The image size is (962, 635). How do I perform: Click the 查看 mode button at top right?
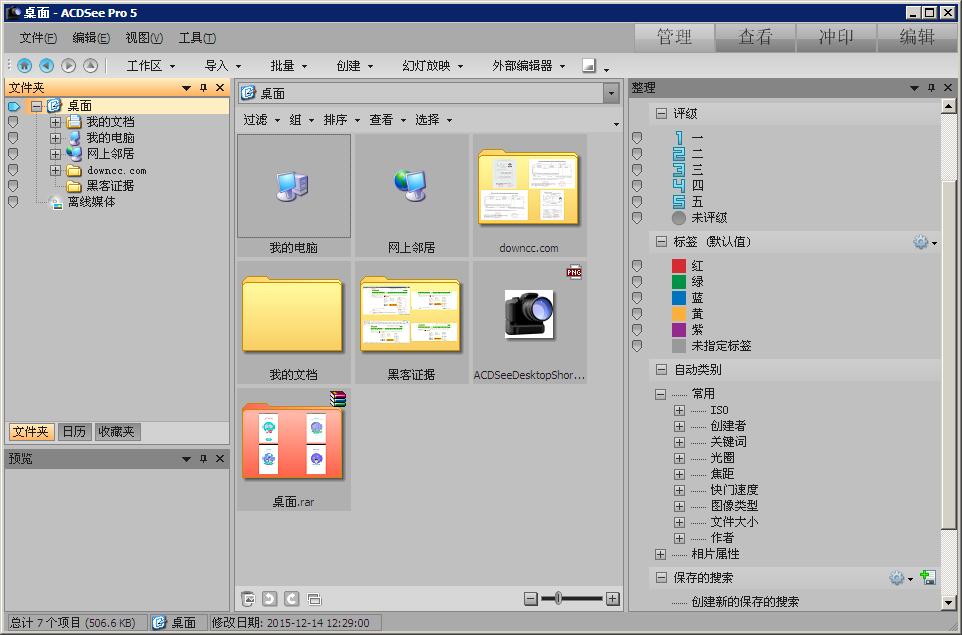click(x=754, y=36)
